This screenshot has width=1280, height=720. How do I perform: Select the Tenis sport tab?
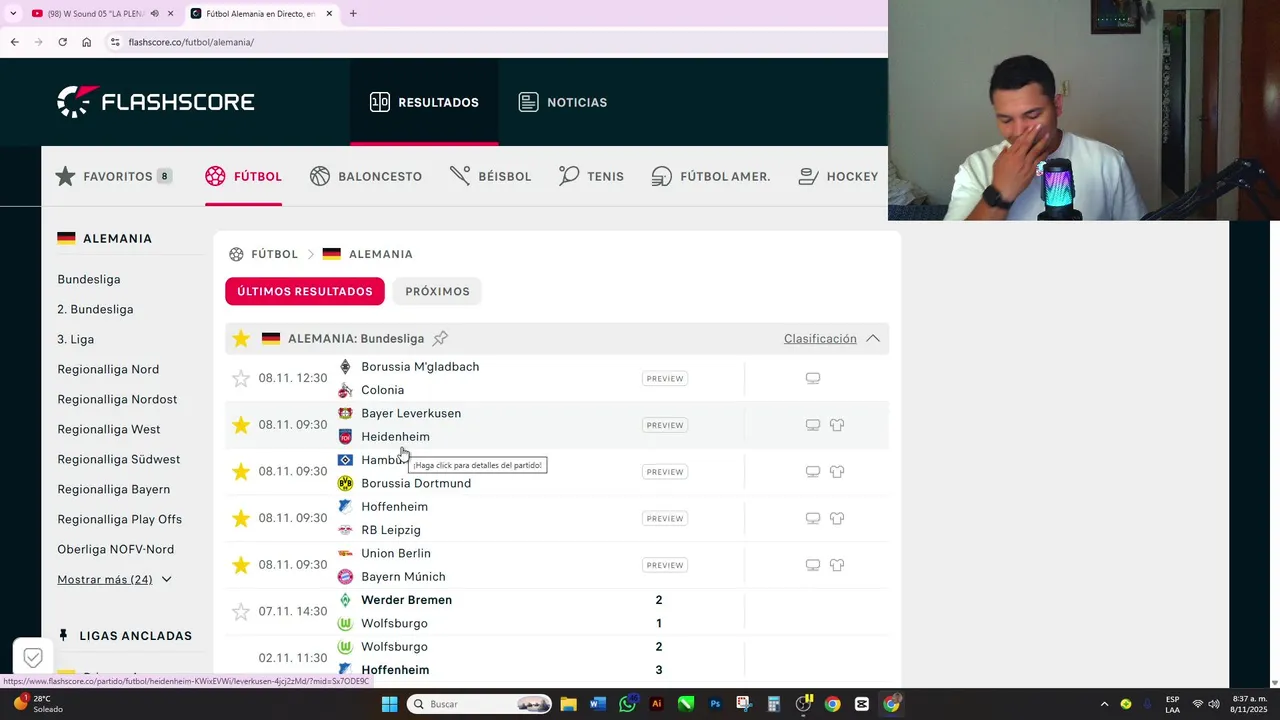click(x=591, y=176)
